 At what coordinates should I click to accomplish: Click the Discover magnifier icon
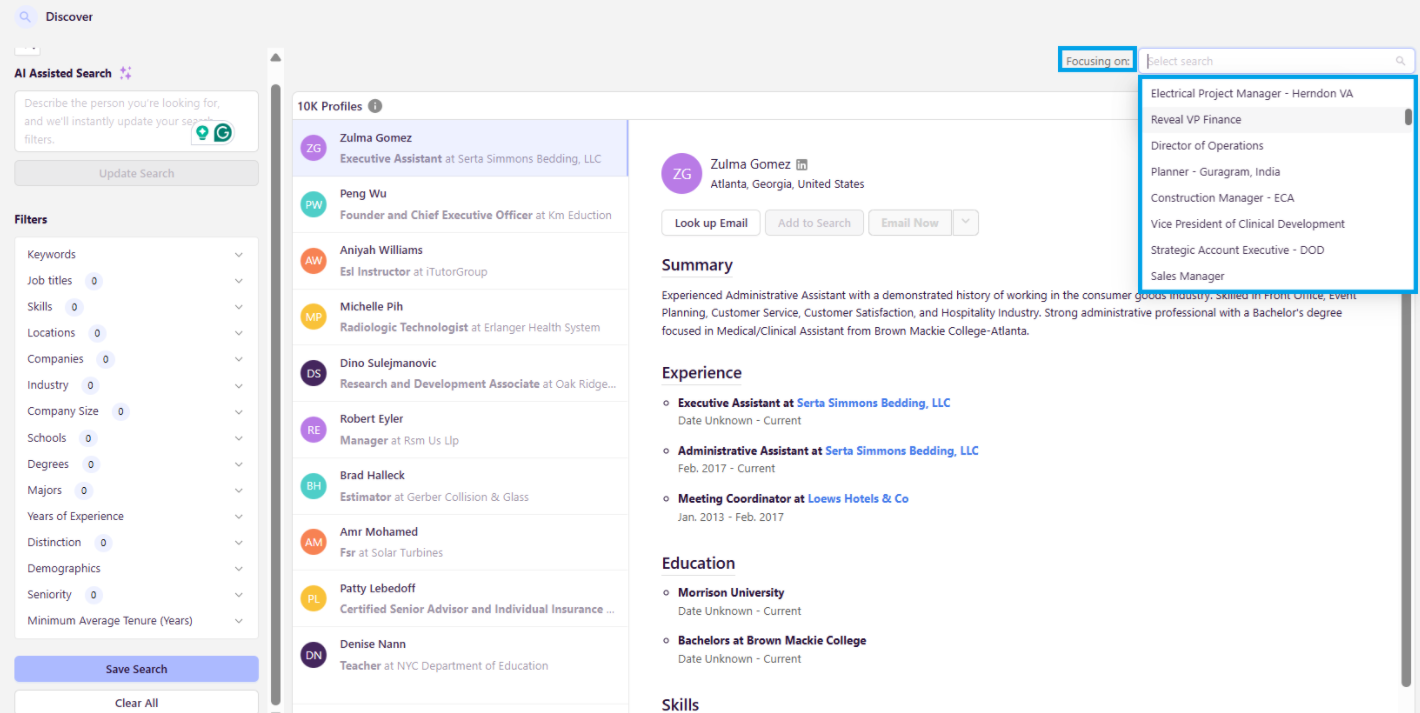pyautogui.click(x=25, y=17)
